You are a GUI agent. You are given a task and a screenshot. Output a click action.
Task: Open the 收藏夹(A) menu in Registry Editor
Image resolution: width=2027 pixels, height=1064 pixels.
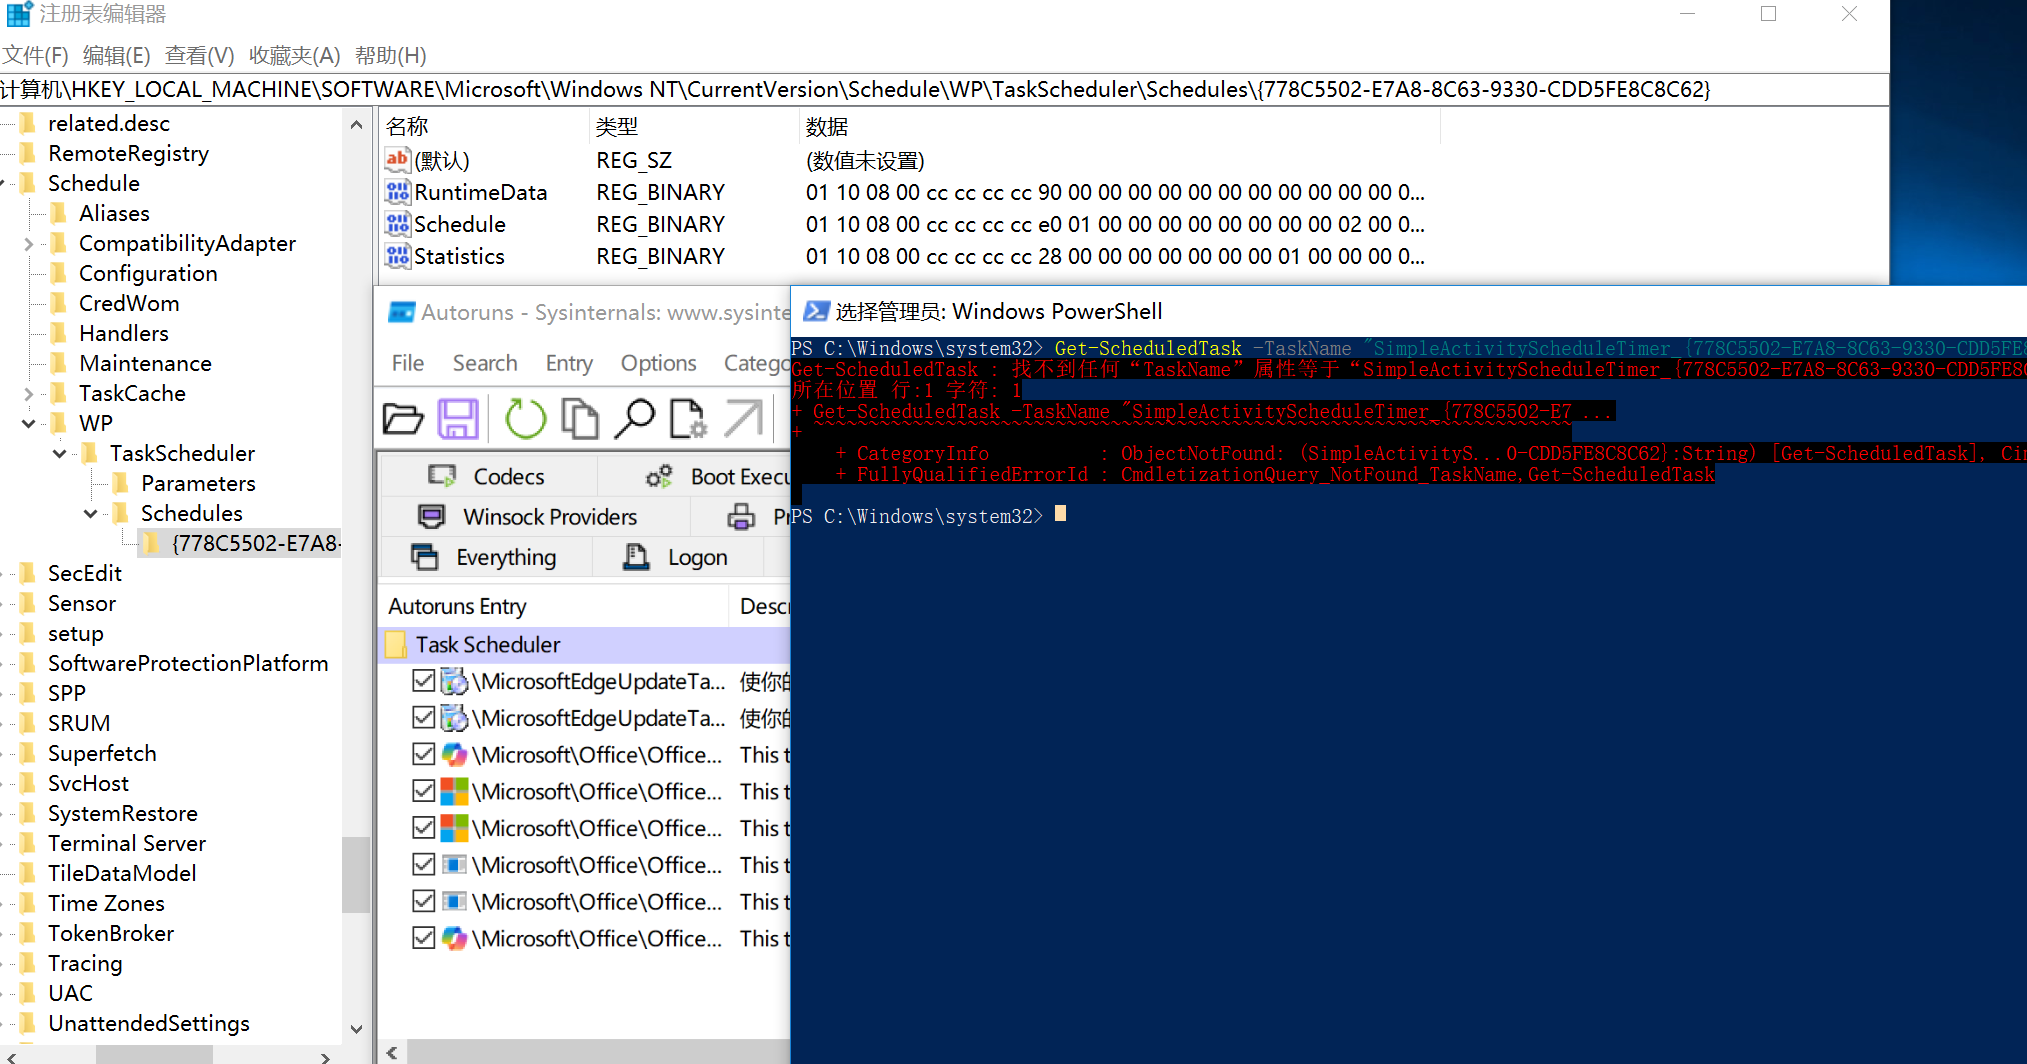[x=295, y=56]
